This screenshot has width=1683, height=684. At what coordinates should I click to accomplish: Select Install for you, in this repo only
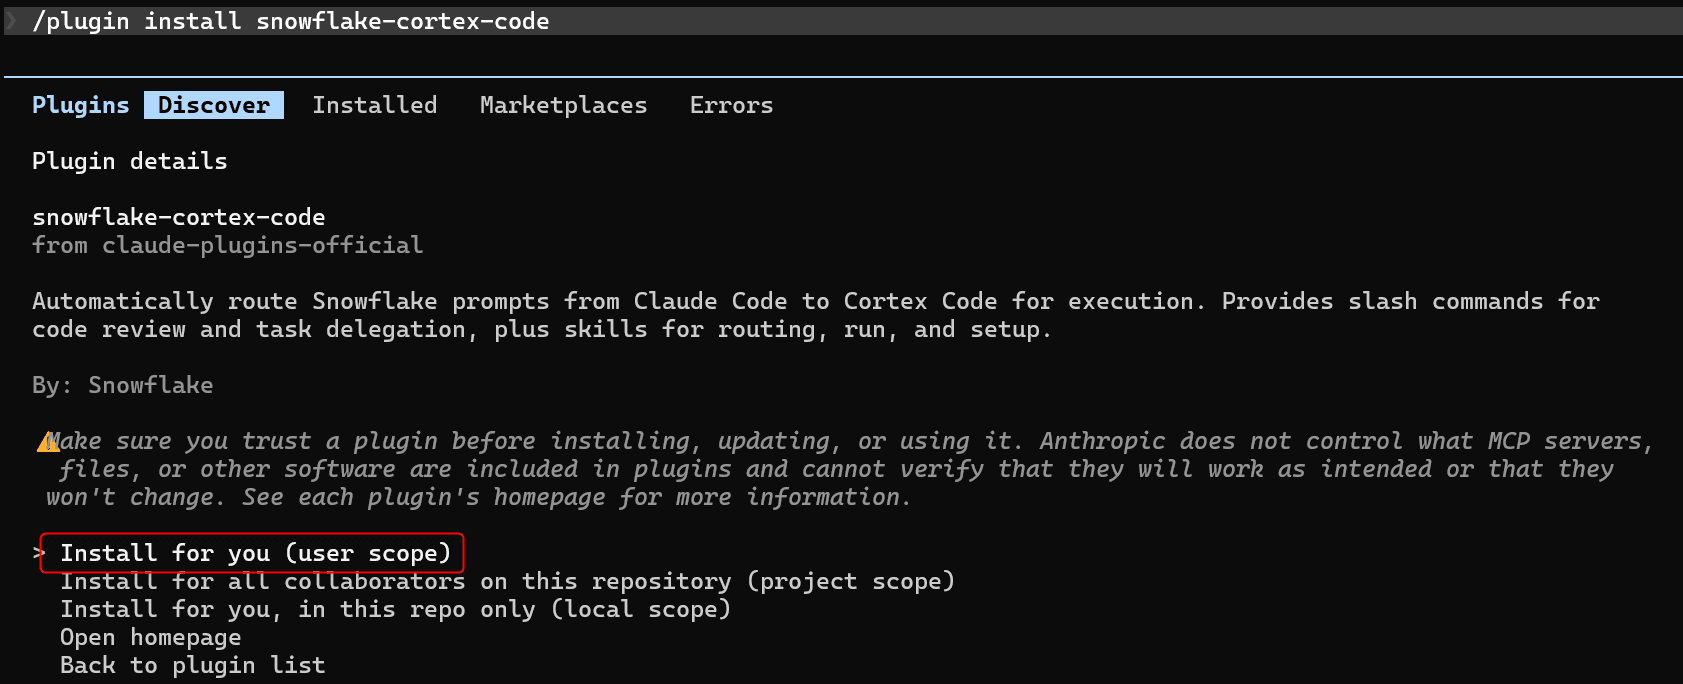[x=396, y=609]
